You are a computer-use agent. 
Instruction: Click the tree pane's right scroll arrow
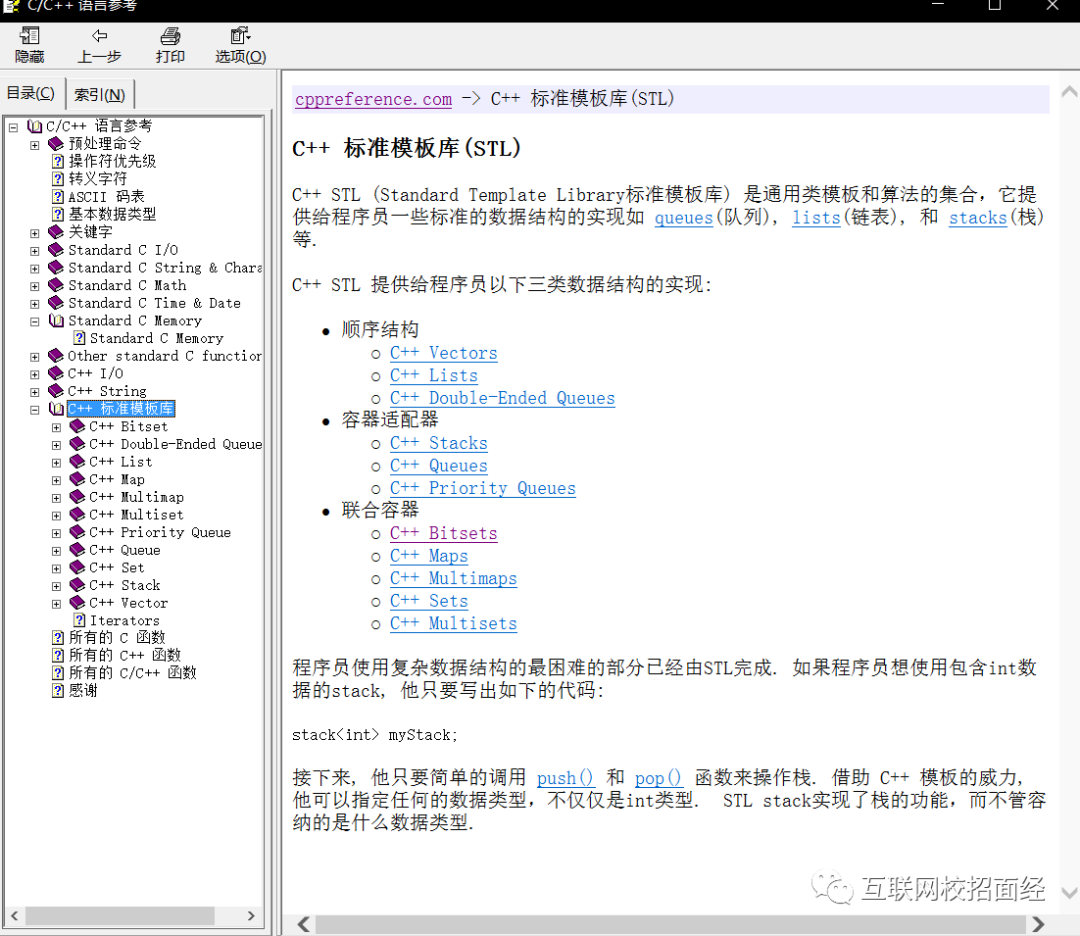251,915
